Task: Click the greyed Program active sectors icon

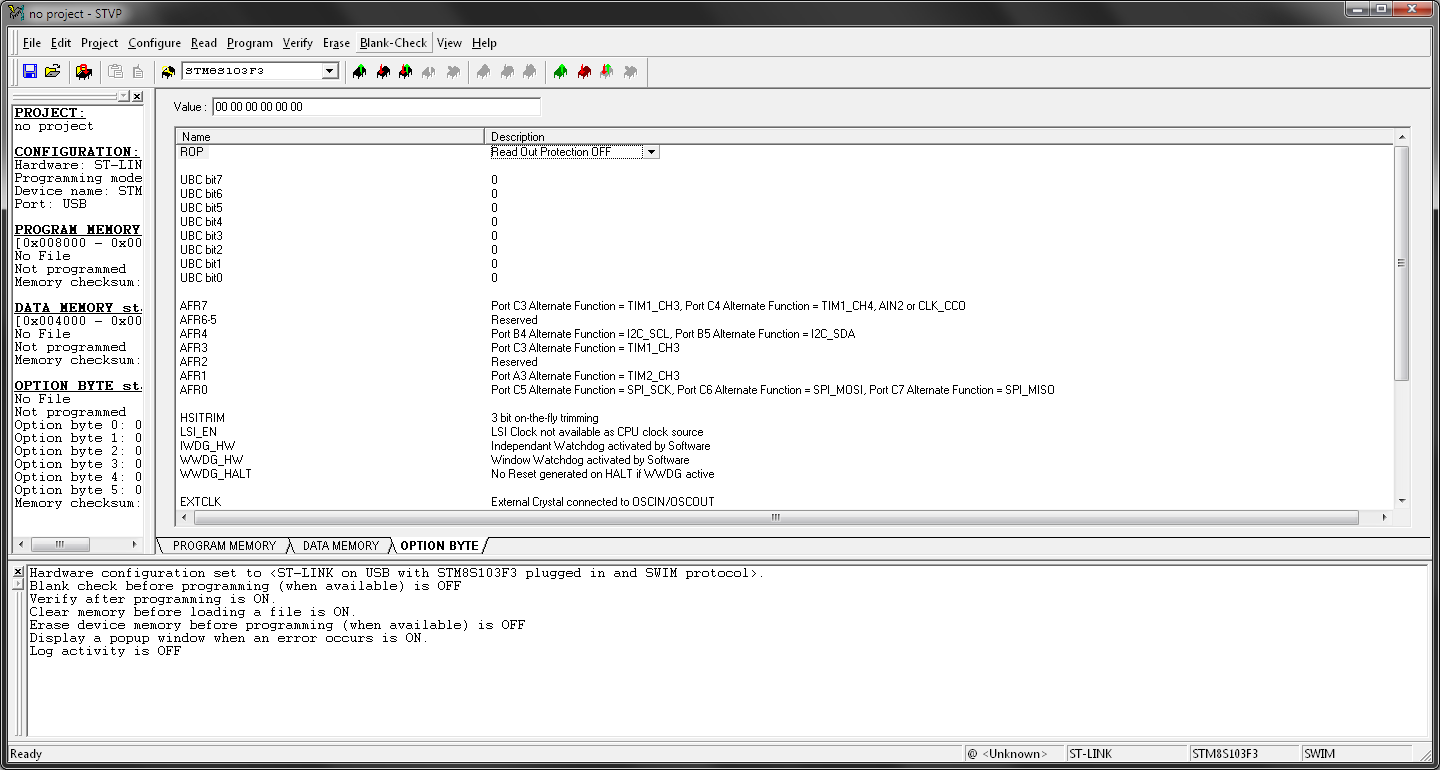Action: (x=506, y=71)
